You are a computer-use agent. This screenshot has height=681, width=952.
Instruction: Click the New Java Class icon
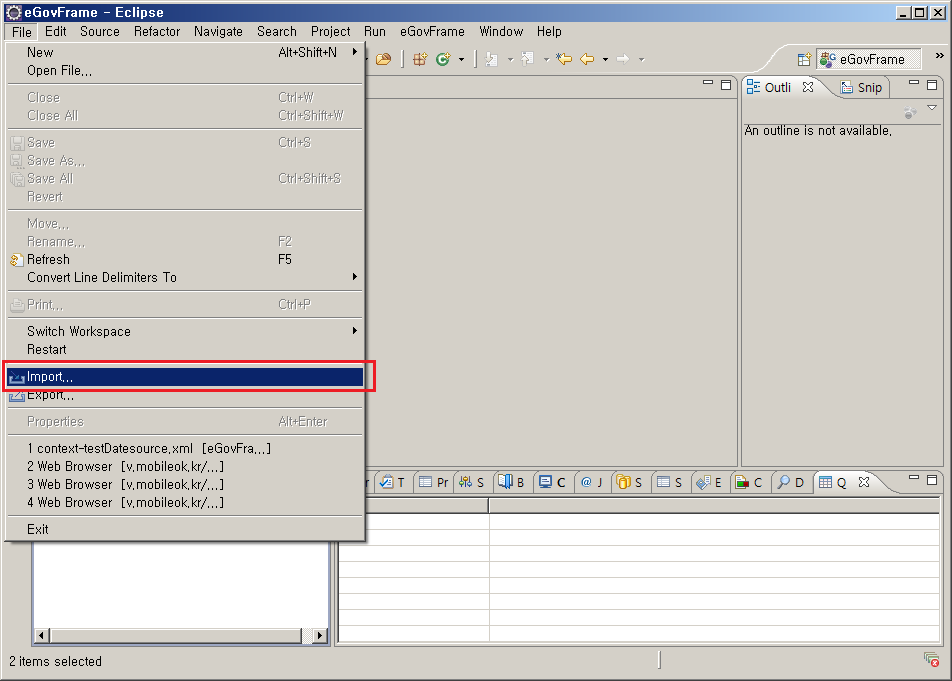click(x=443, y=59)
